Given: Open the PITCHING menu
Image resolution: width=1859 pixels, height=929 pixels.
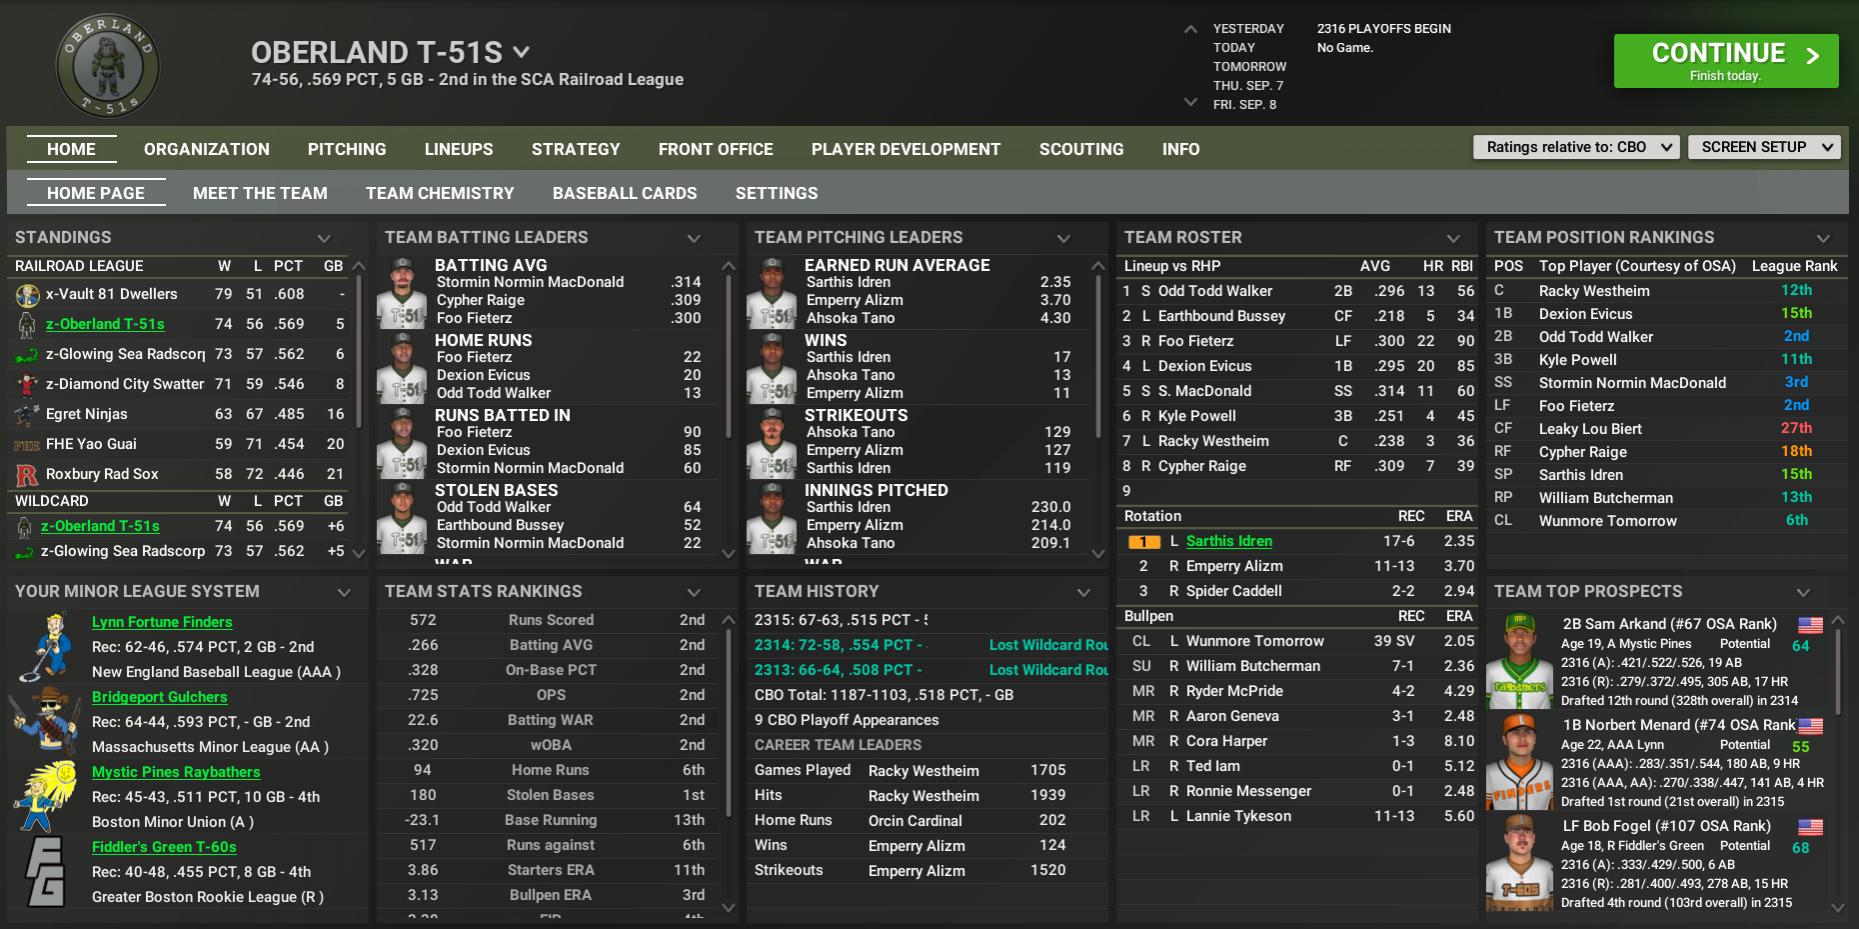Looking at the screenshot, I should pyautogui.click(x=346, y=149).
